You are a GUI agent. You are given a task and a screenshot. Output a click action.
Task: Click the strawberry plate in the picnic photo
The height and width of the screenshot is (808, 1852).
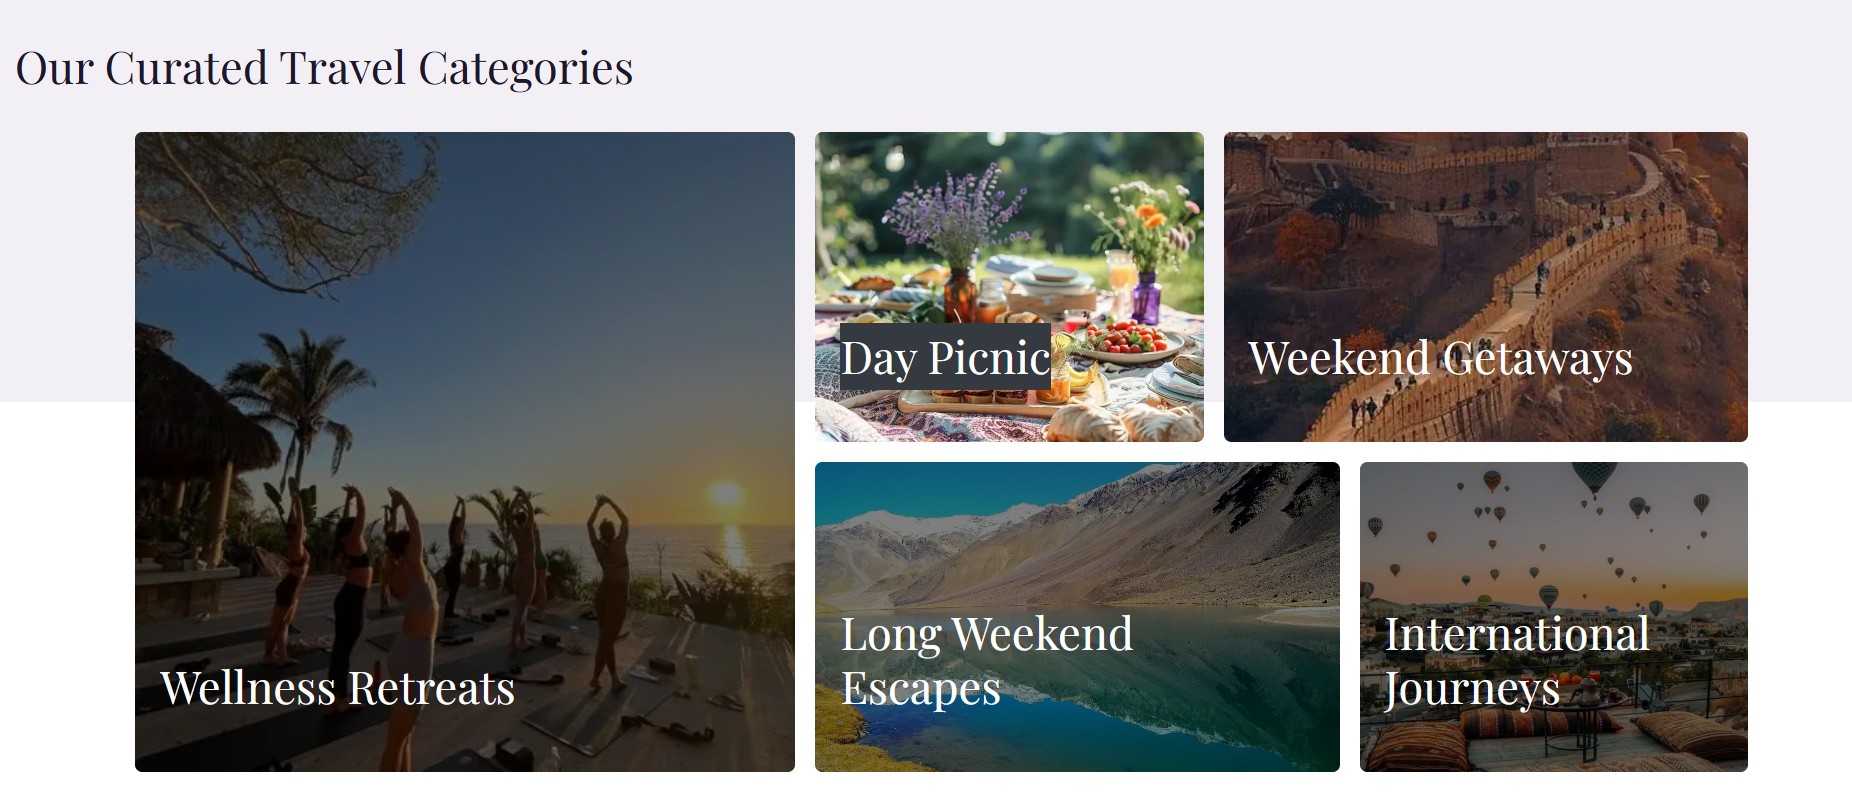pos(1128,340)
